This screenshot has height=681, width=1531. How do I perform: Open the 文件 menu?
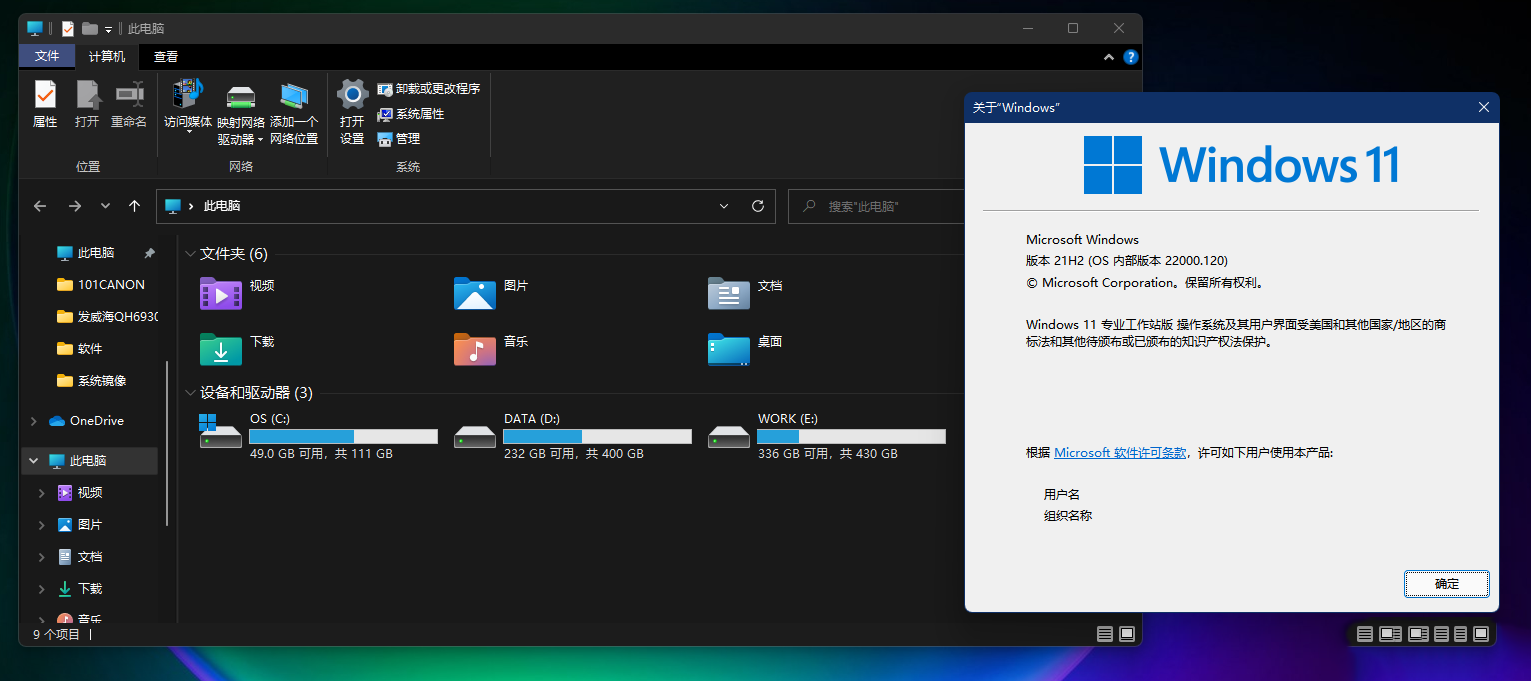(46, 57)
